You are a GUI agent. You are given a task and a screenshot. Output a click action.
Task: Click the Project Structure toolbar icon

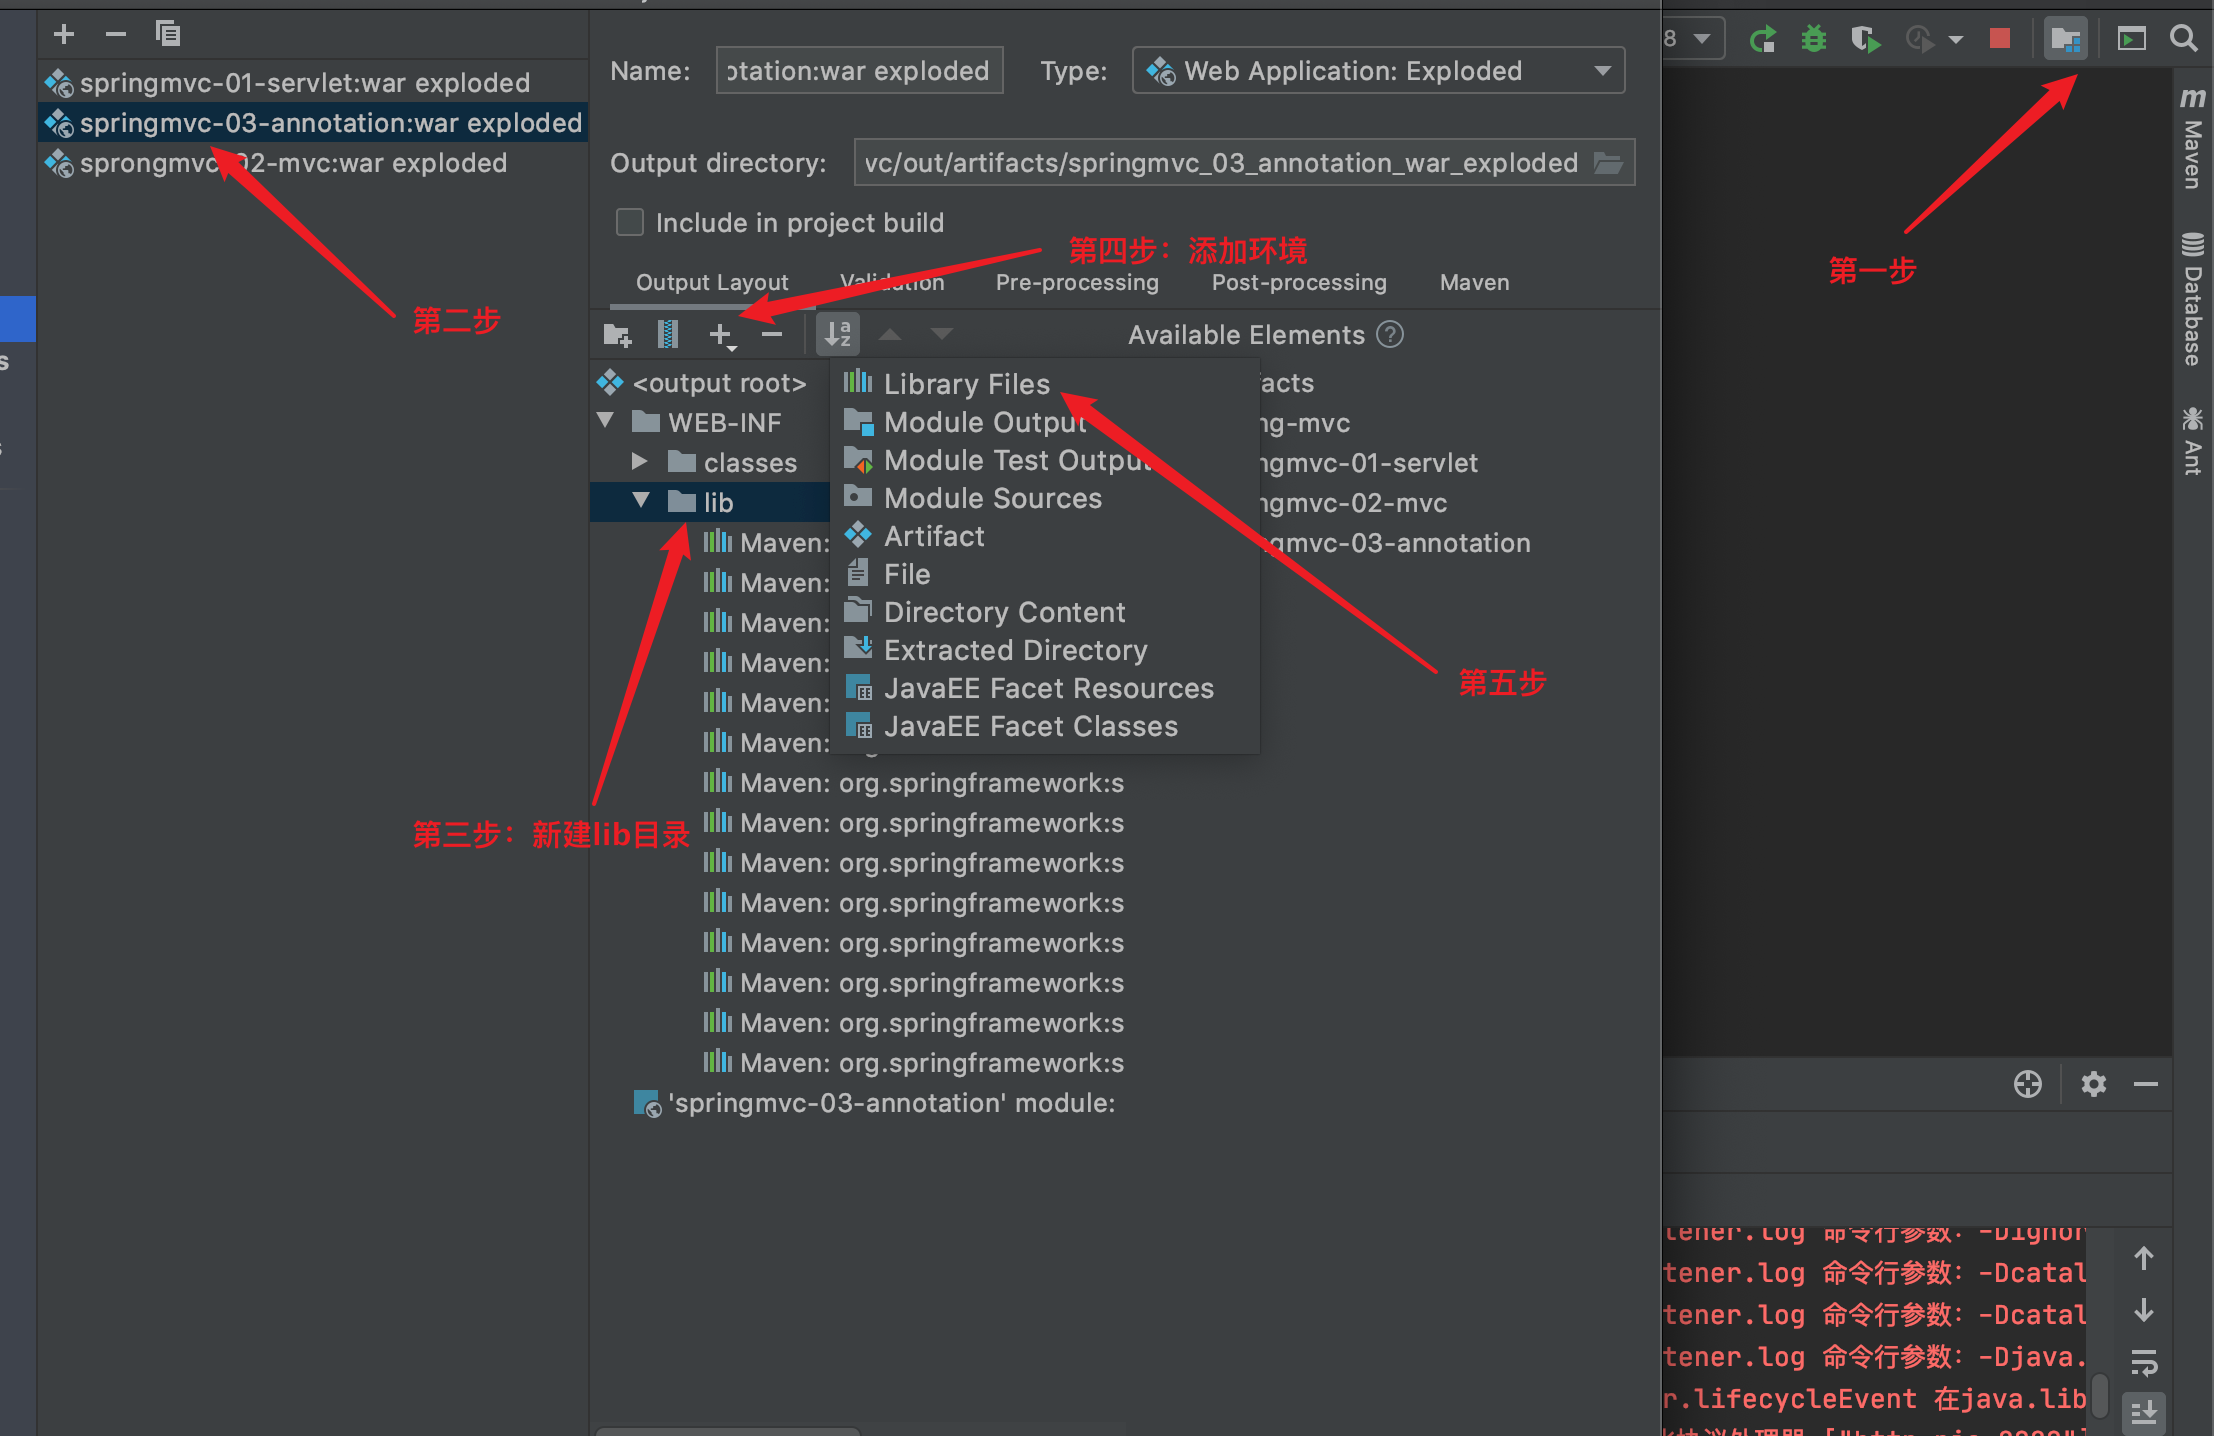point(2065,39)
